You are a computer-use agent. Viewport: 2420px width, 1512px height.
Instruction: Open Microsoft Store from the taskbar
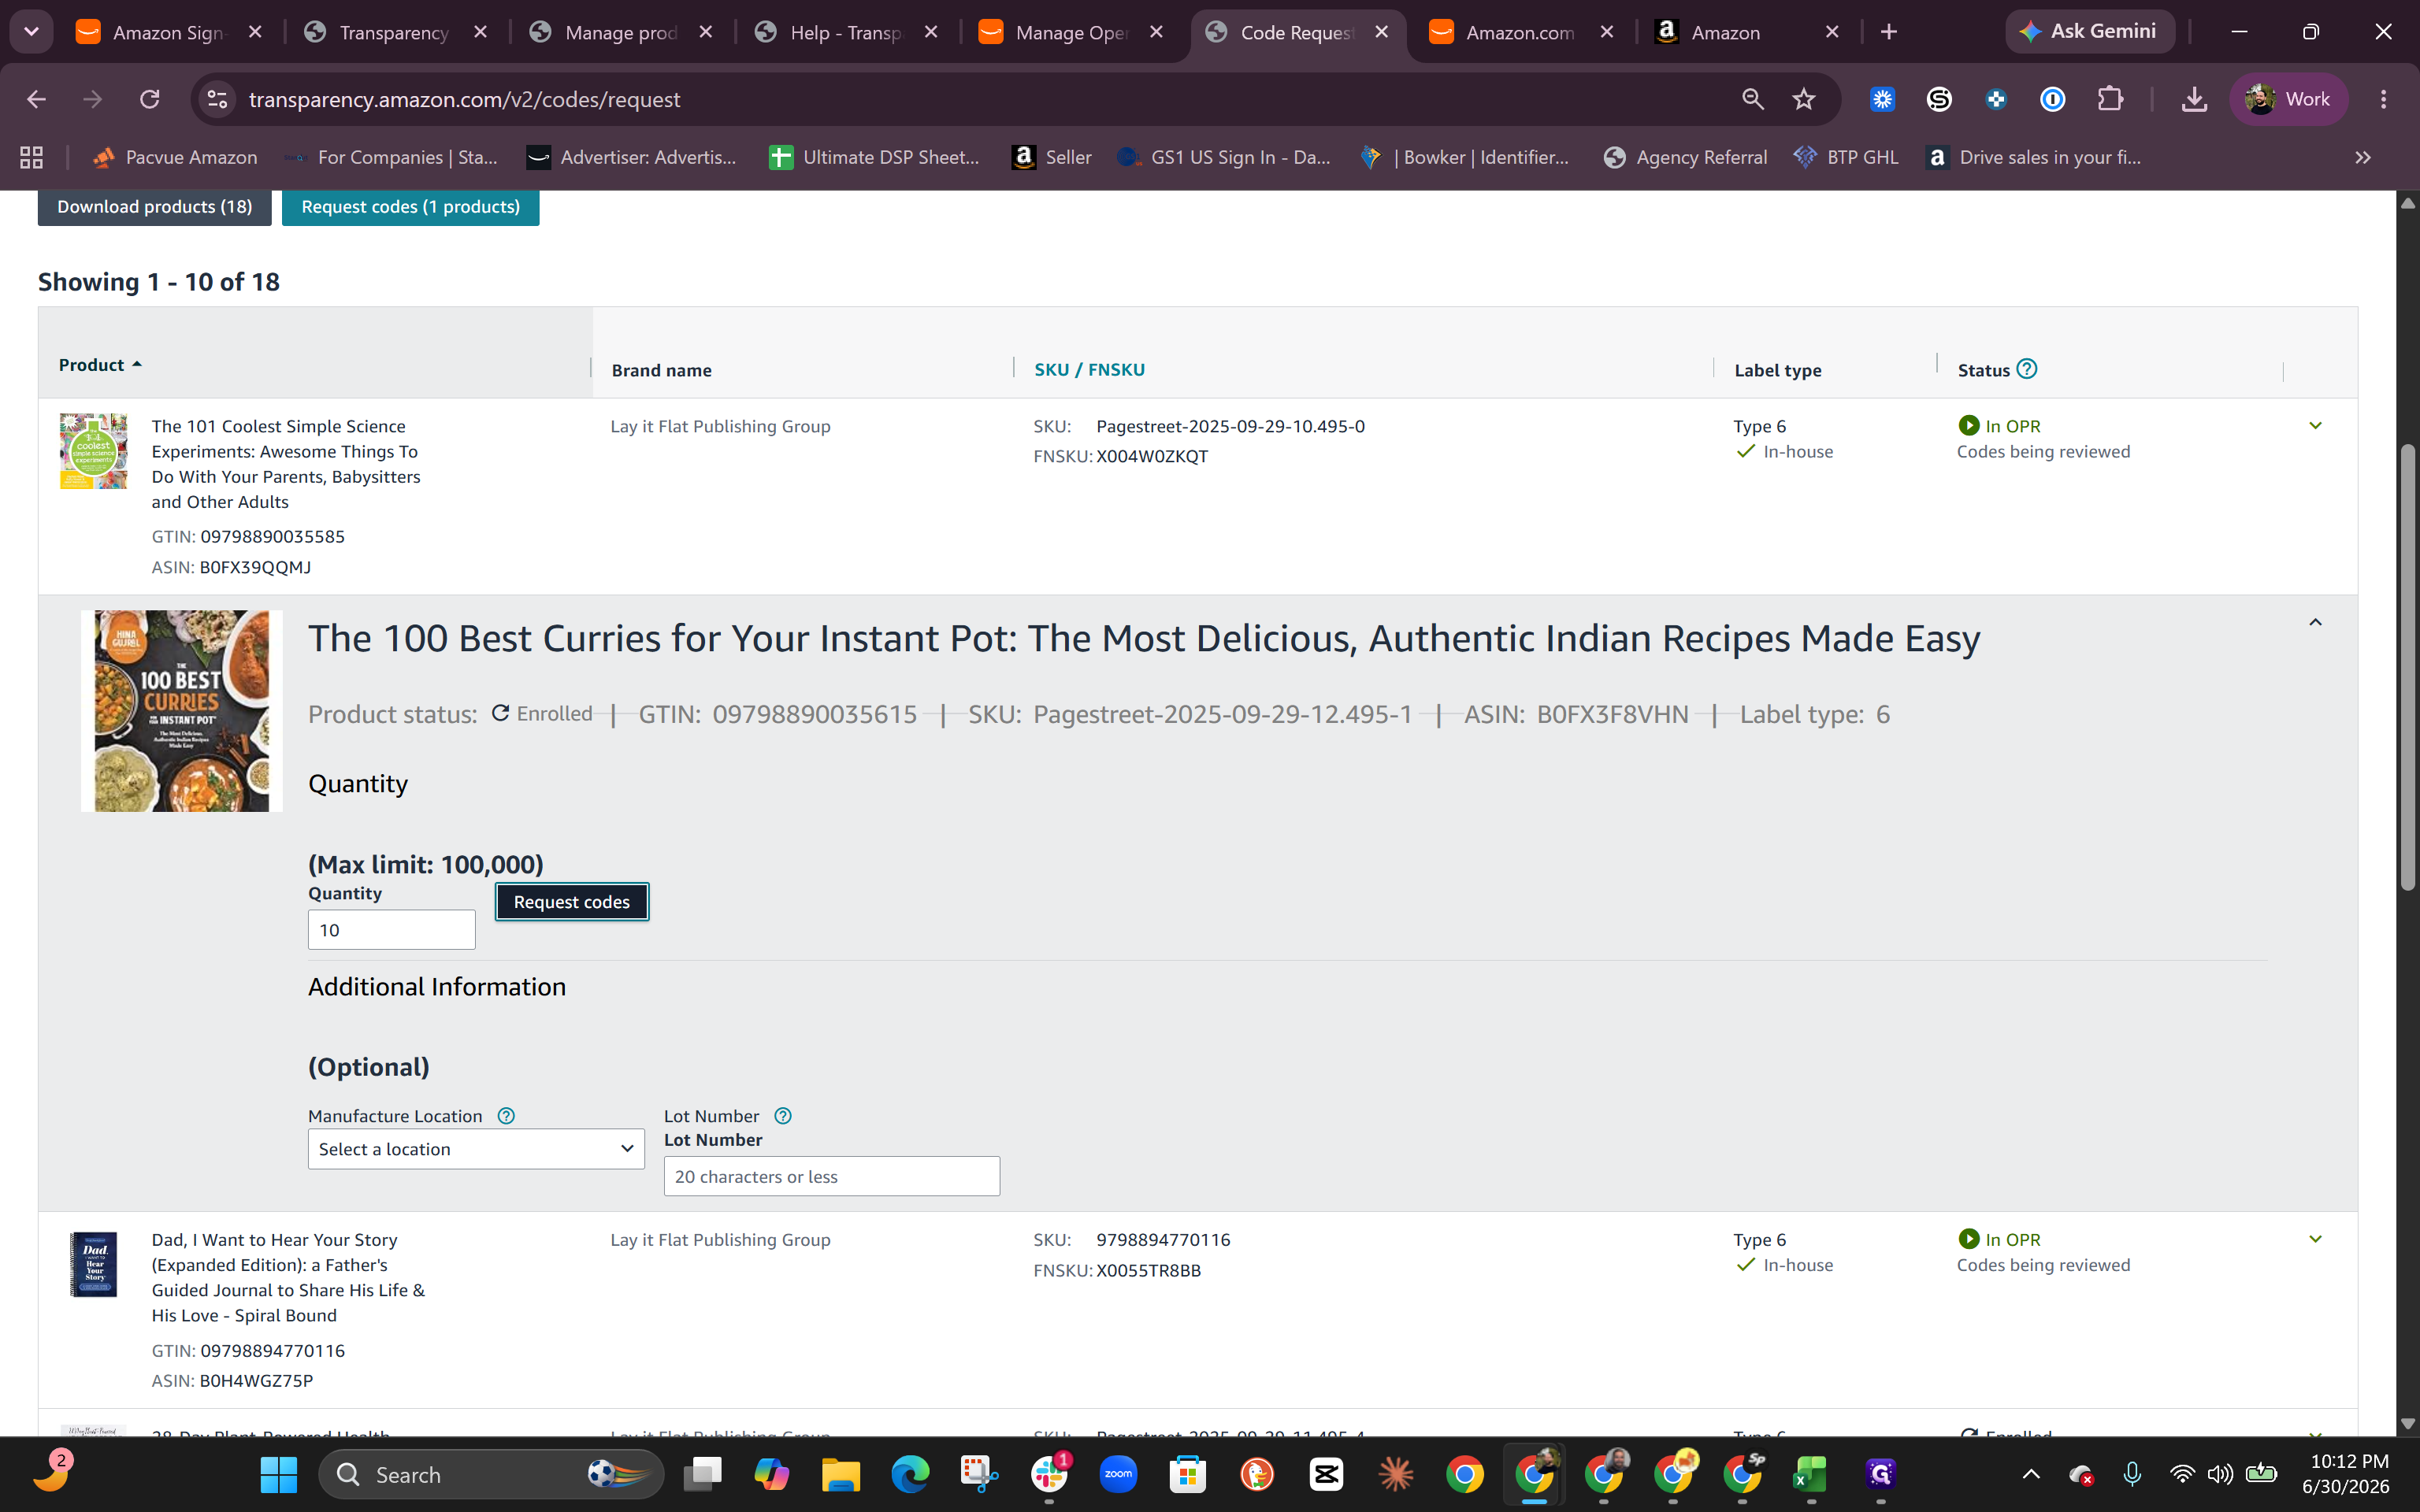click(1188, 1474)
